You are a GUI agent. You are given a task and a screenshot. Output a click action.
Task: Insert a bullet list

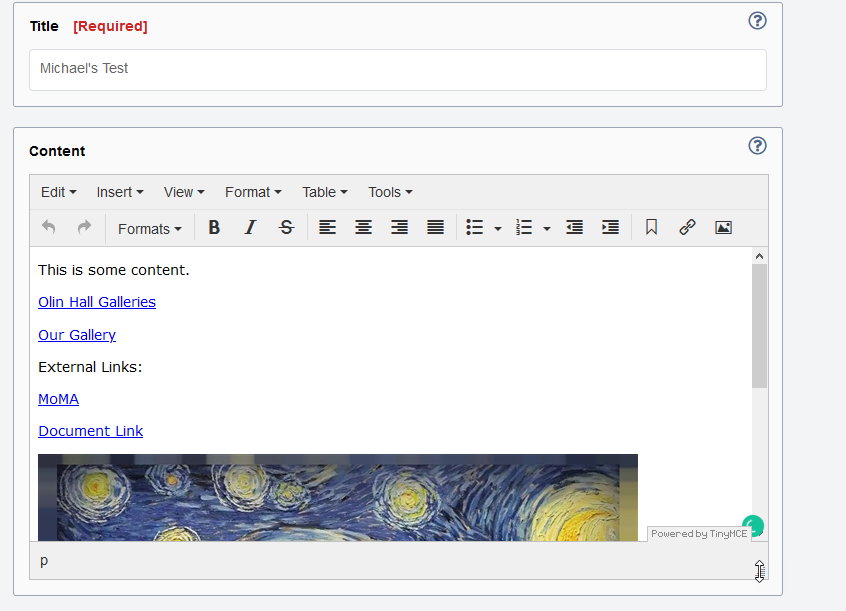pyautogui.click(x=474, y=227)
